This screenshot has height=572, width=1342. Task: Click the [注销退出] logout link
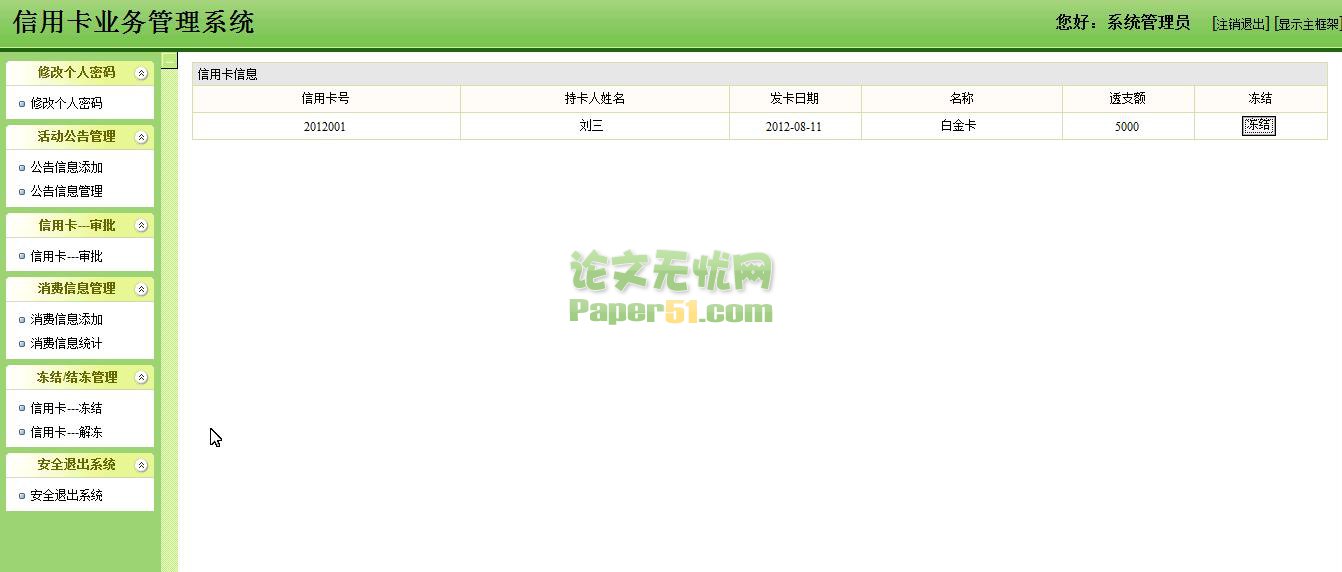click(x=1240, y=24)
